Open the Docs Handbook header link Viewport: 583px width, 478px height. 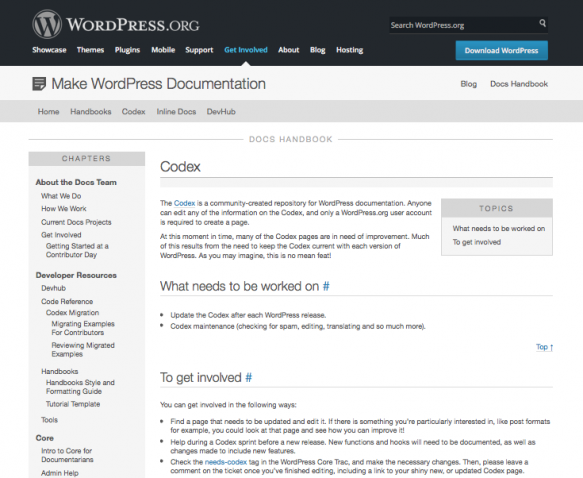519,84
